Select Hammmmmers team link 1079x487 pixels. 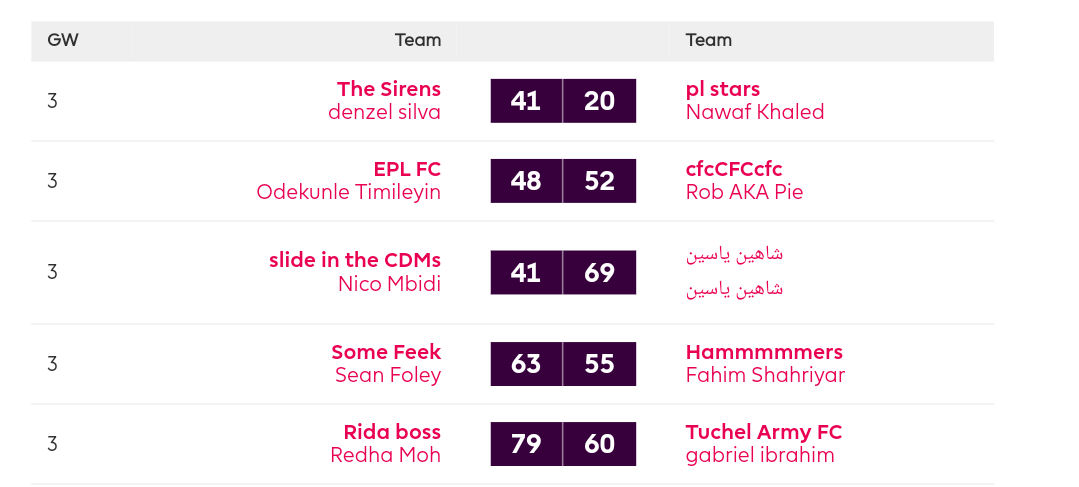pyautogui.click(x=764, y=351)
